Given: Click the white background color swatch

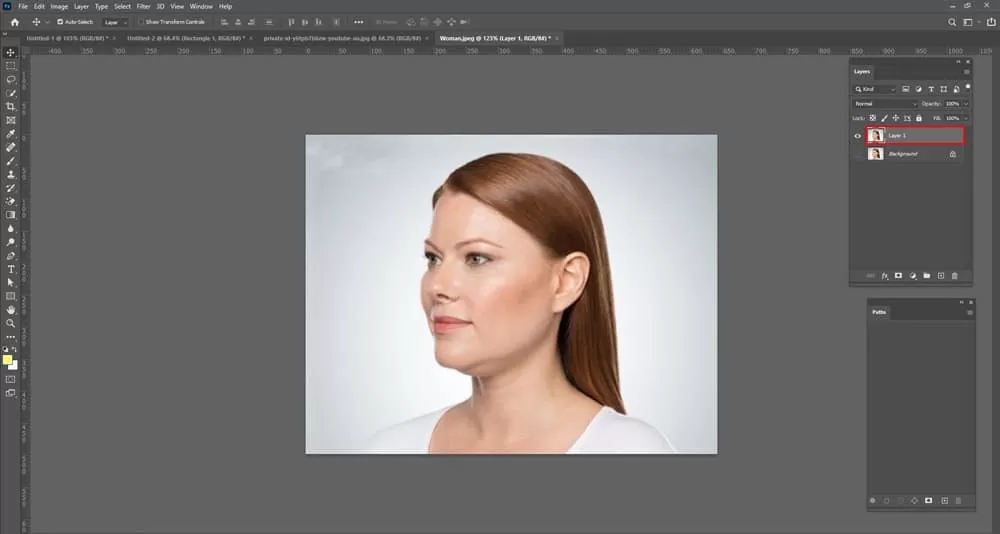Looking at the screenshot, I should [14, 366].
